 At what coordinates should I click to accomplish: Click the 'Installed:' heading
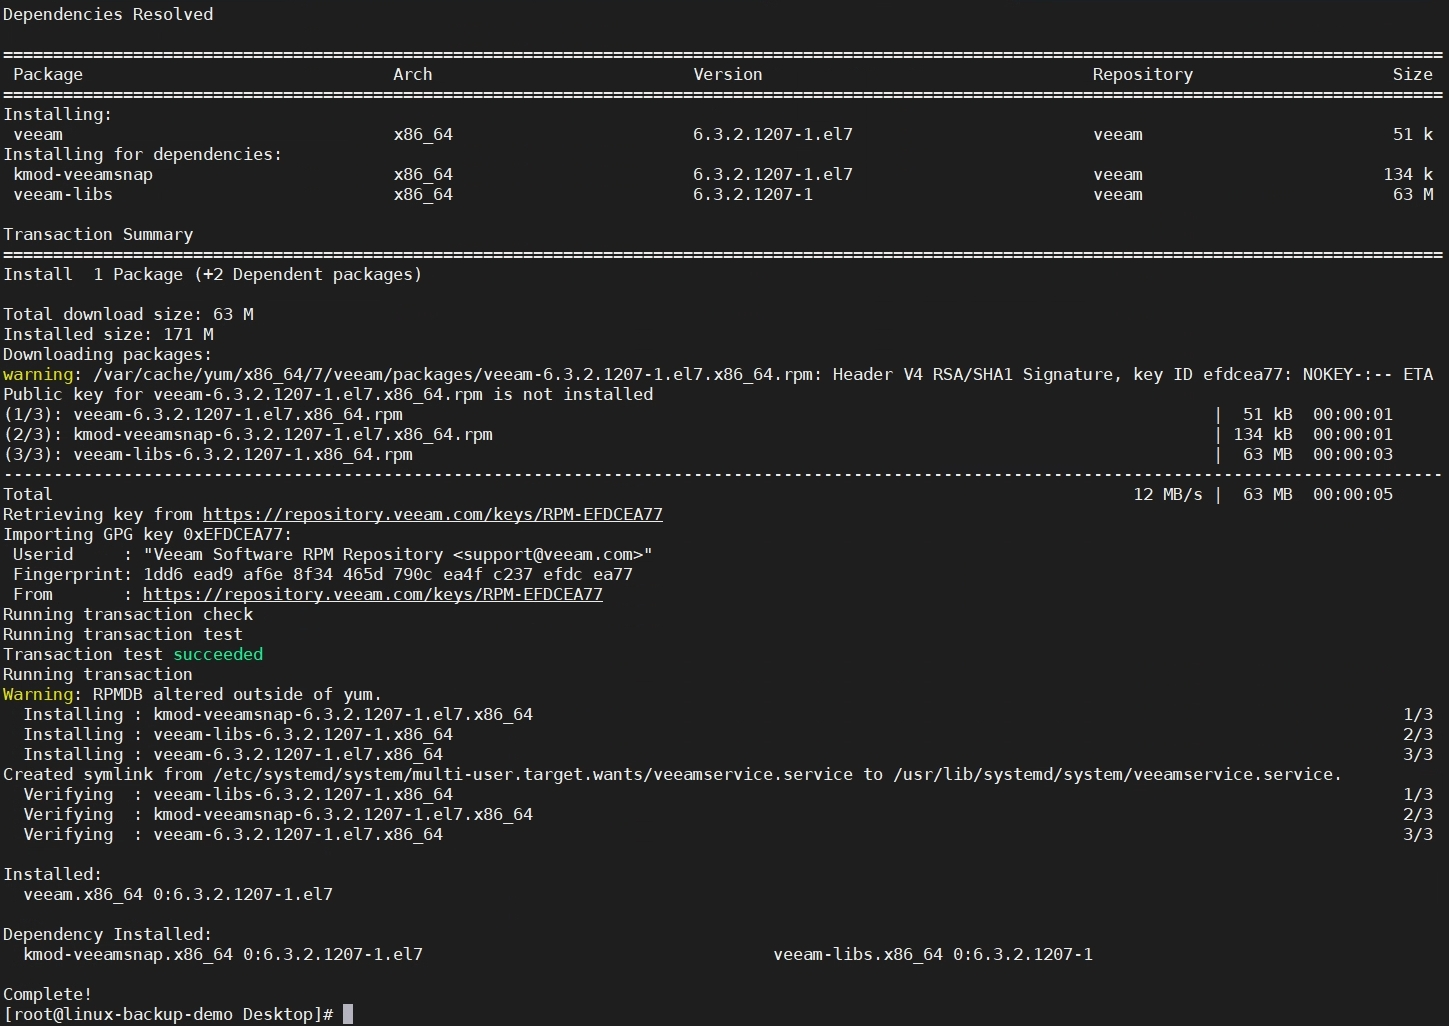click(53, 874)
